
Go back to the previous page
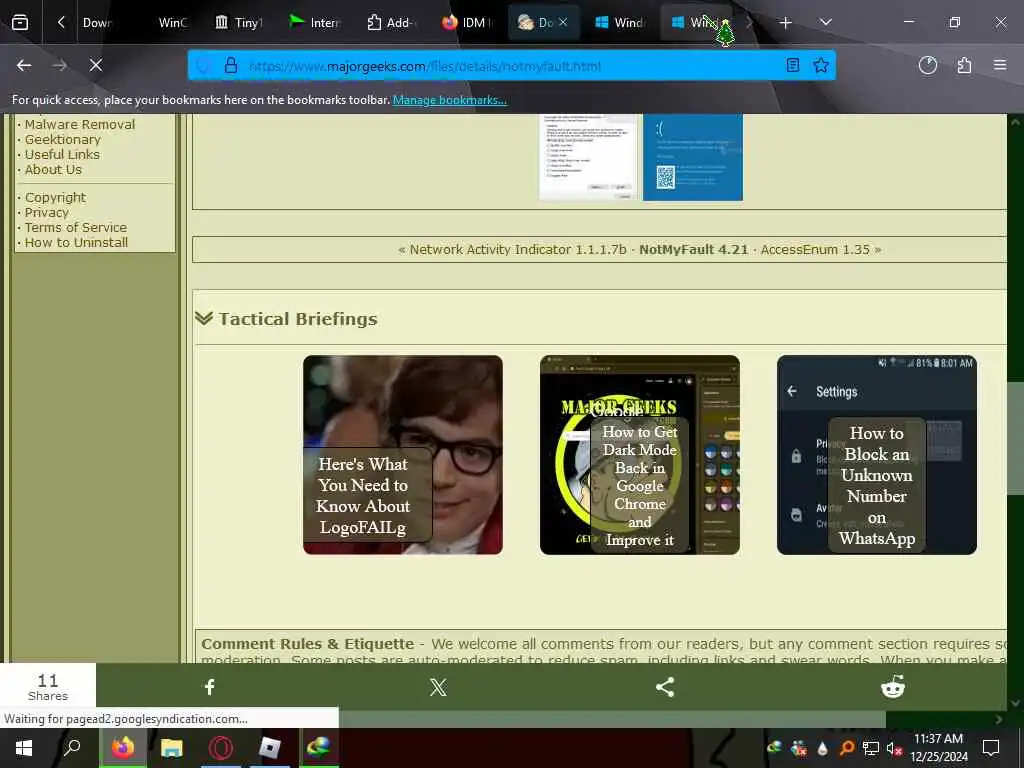24,65
